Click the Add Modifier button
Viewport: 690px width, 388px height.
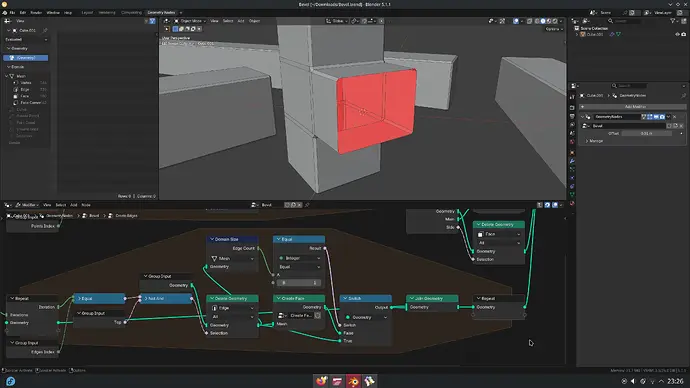[632, 107]
